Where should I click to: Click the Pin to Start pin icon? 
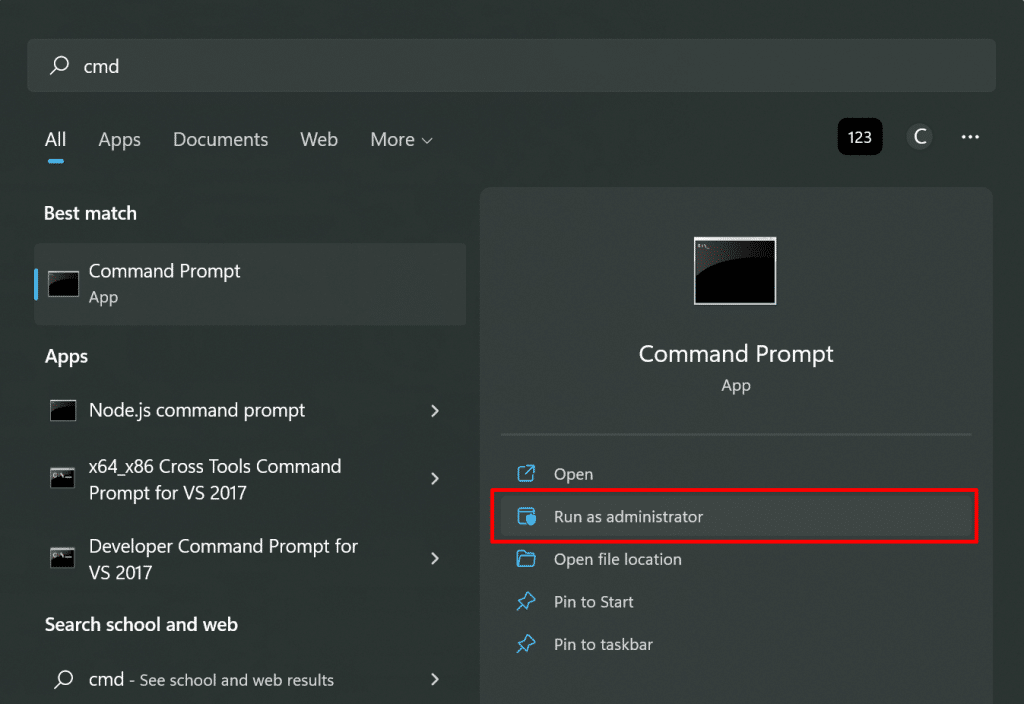tap(526, 601)
